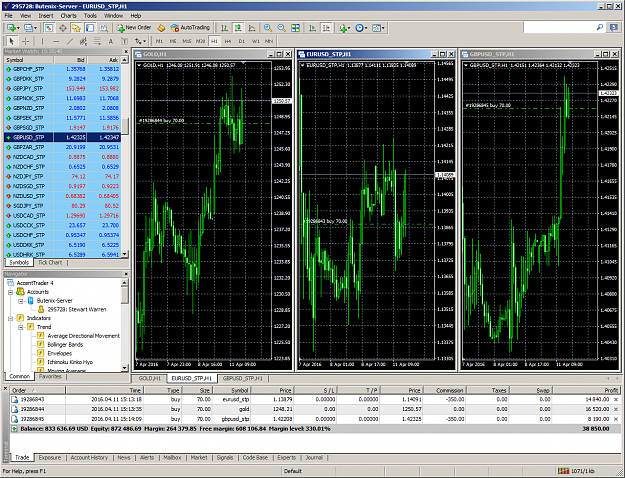Select the Horizontal Line drawing tool
The height and width of the screenshot is (478, 625).
(x=56, y=41)
